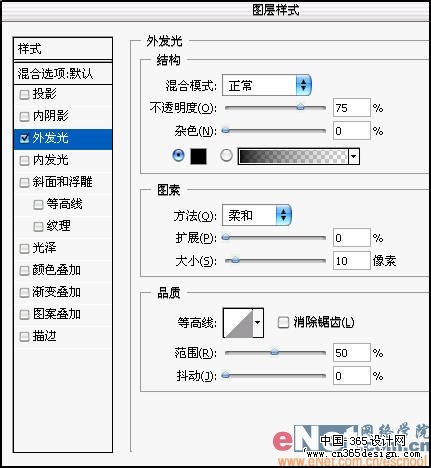
Task: Select the 斜面和浮雕 style entry
Action: (63, 182)
